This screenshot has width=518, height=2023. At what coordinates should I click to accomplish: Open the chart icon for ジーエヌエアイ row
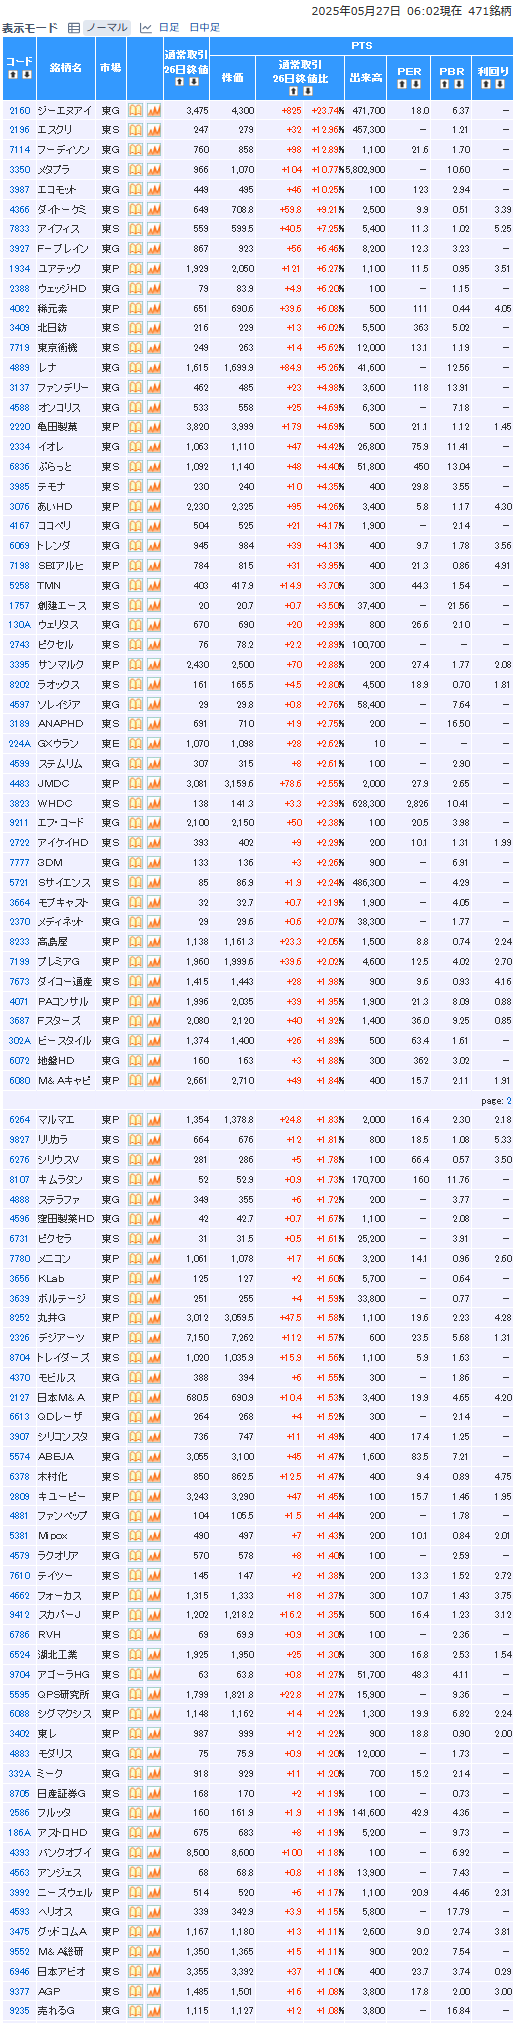[x=154, y=111]
